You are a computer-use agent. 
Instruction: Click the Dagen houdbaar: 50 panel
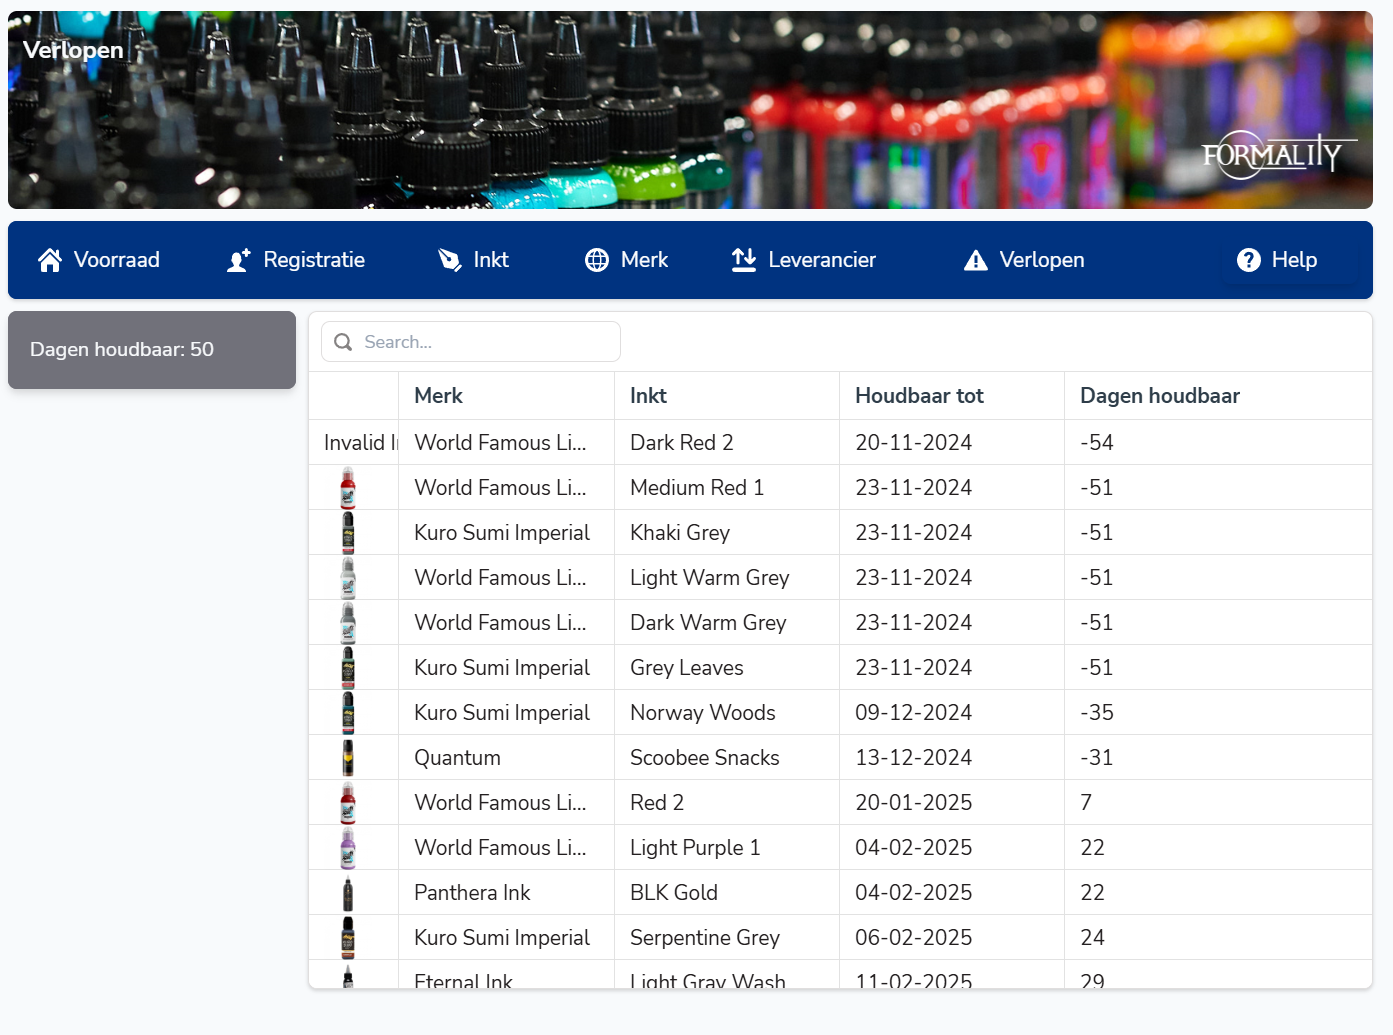152,350
